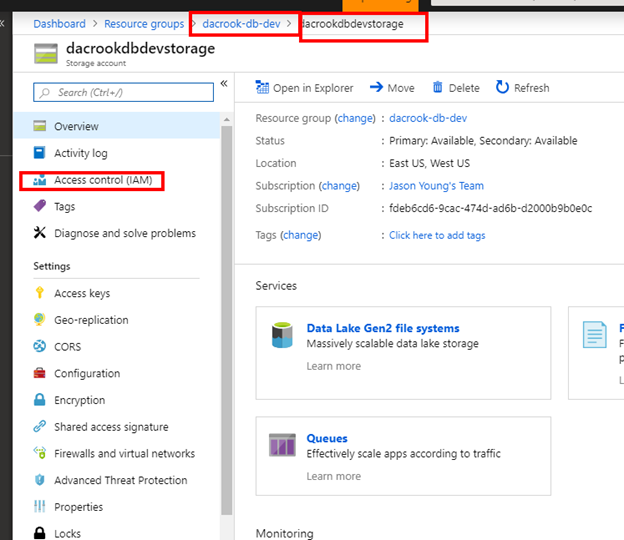
Task: Open the Overview menu item
Action: 117,126
